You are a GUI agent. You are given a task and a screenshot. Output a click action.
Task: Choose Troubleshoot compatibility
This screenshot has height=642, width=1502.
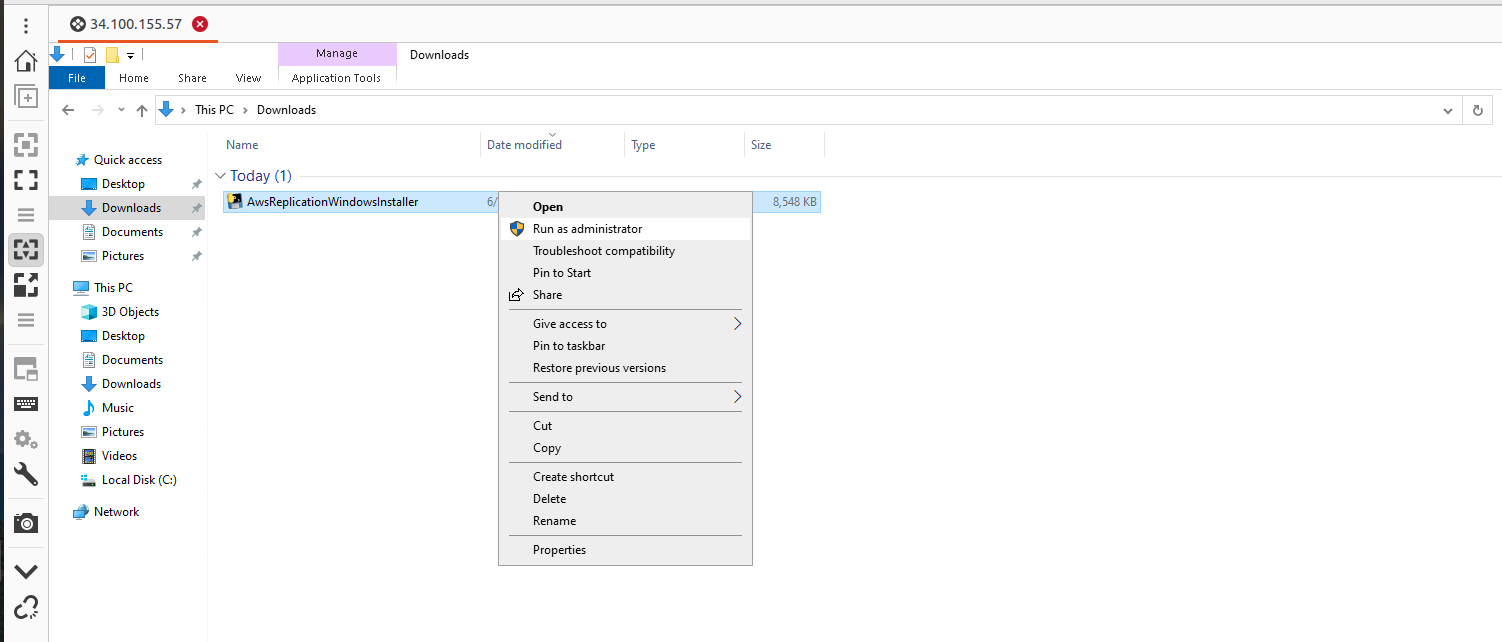tap(625, 251)
